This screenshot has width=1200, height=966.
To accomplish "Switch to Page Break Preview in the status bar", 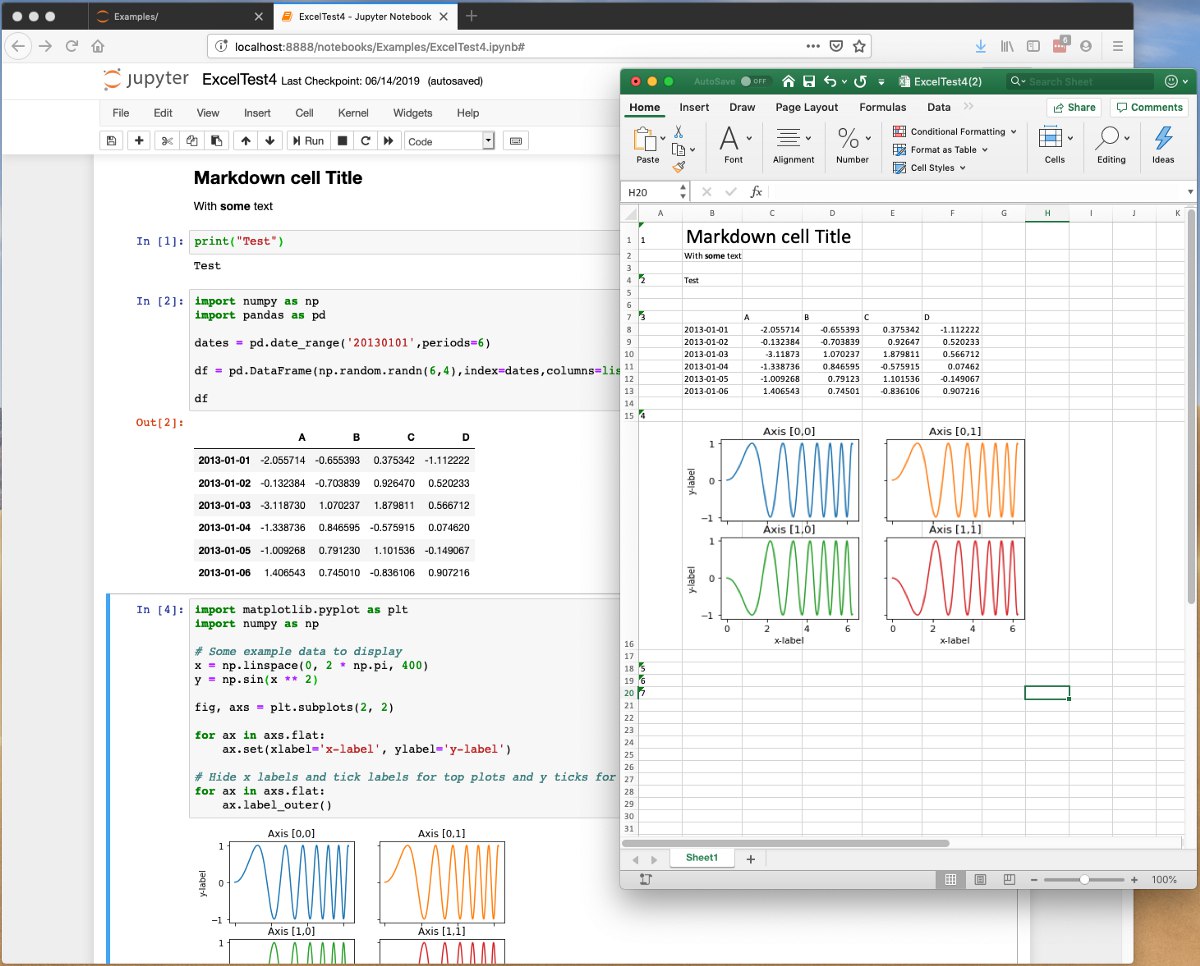I will 1010,879.
